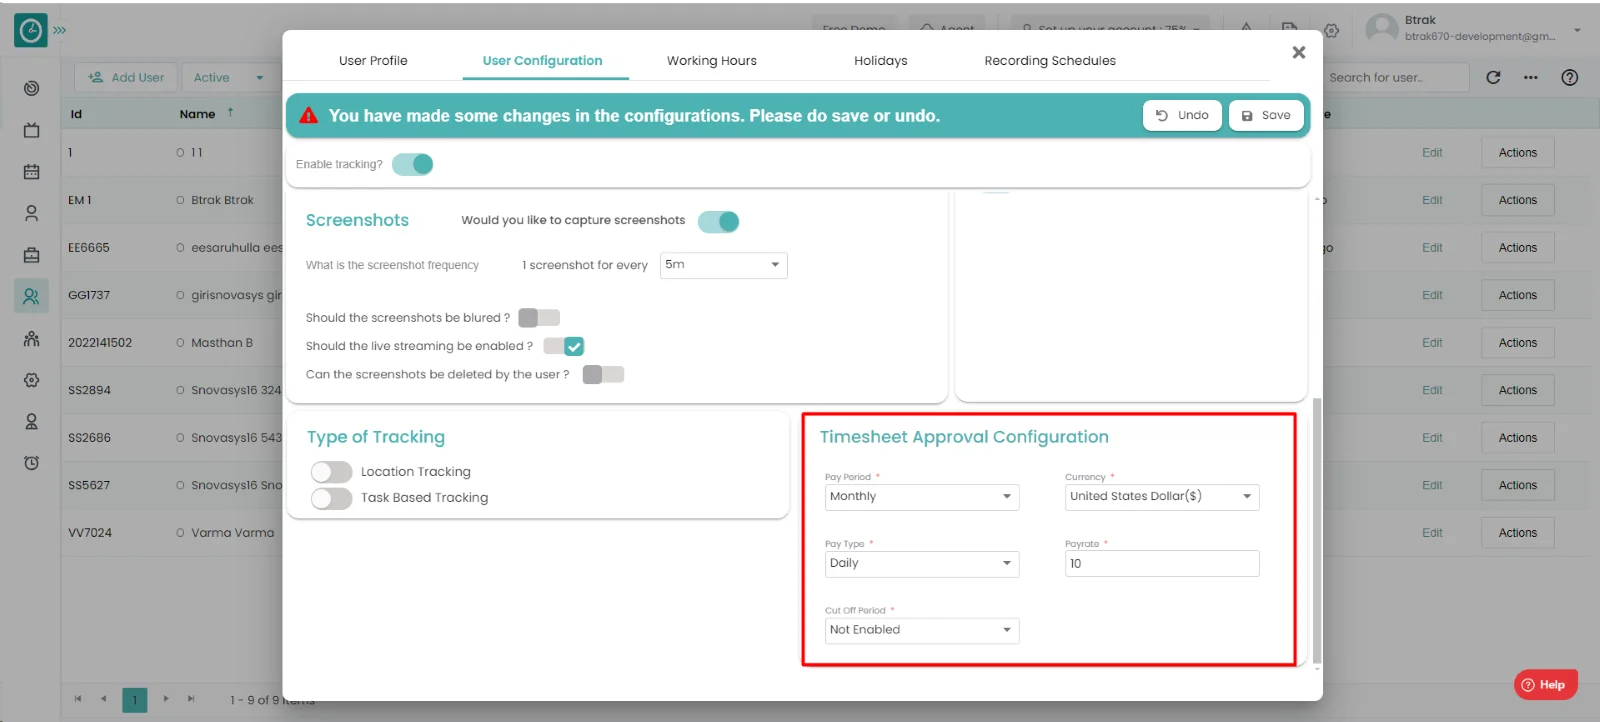Image resolution: width=1600 pixels, height=722 pixels.
Task: Click the SS2894 user ID cell
Action: 89,390
